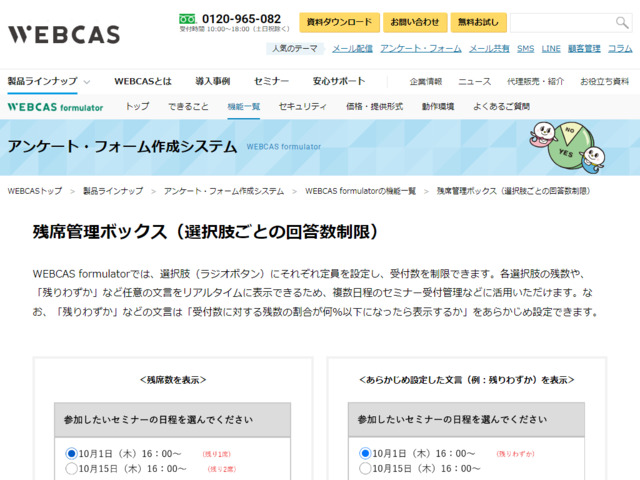
Task: Switch to the トップ tab
Action: [138, 107]
